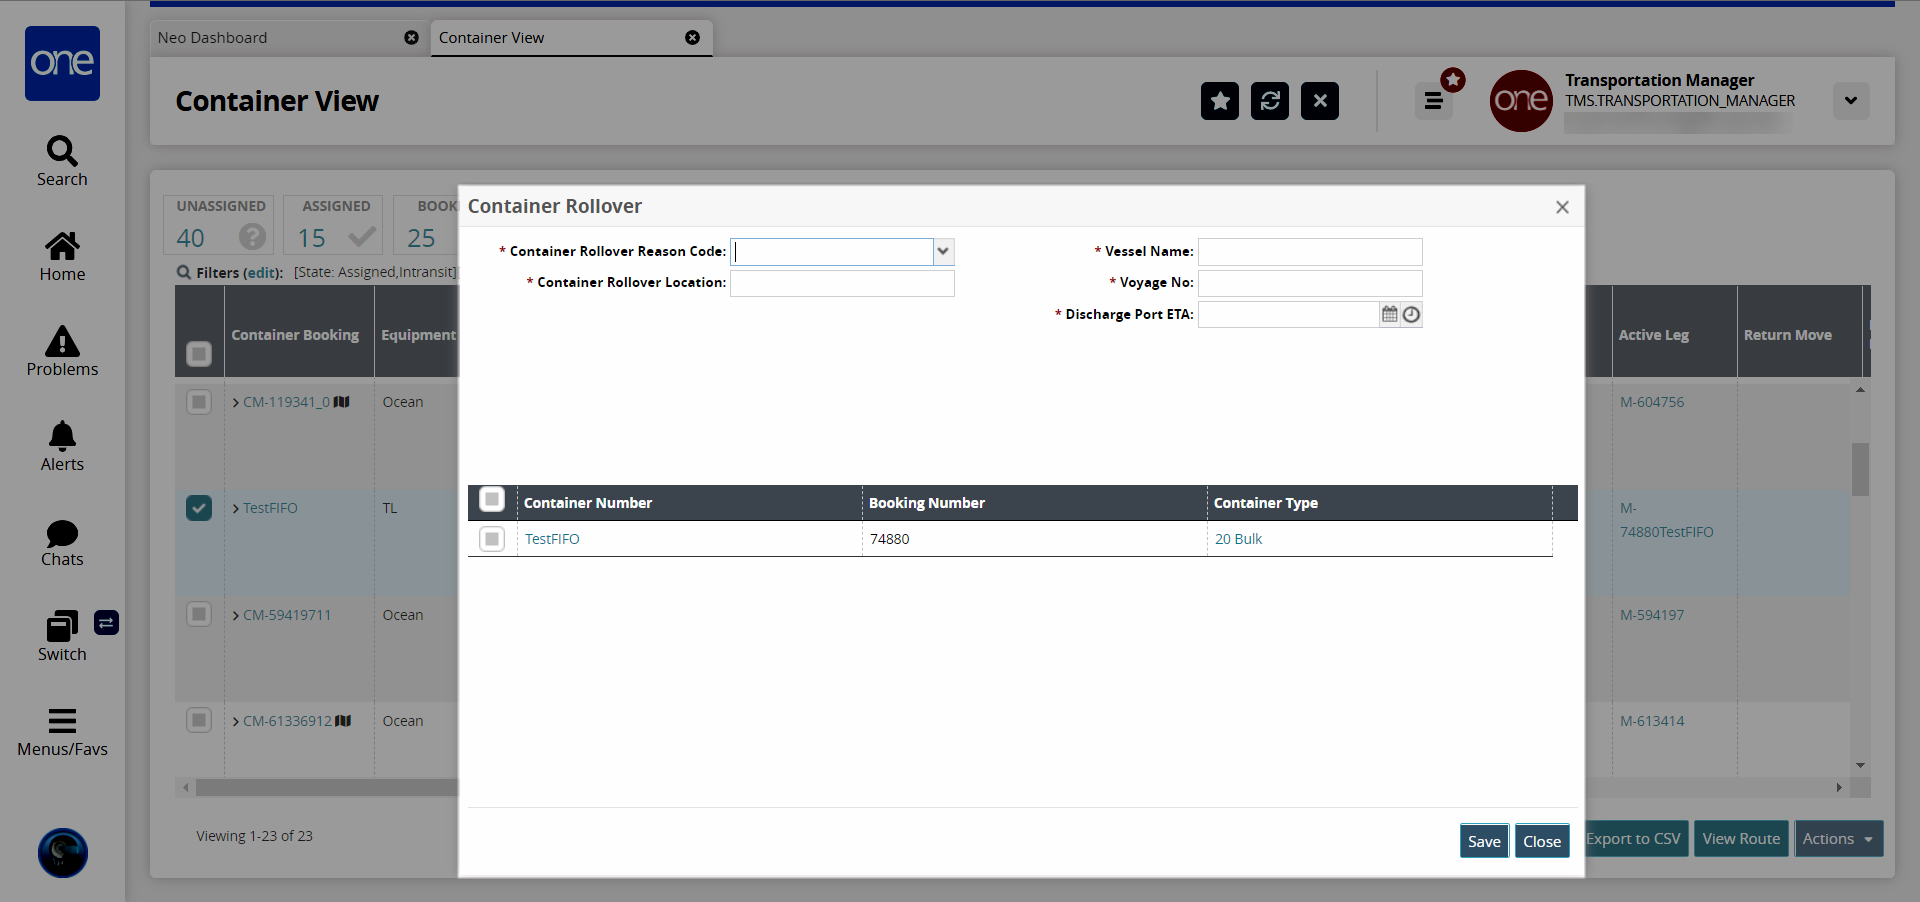Expand the user profile dropdown arrow

(1850, 101)
